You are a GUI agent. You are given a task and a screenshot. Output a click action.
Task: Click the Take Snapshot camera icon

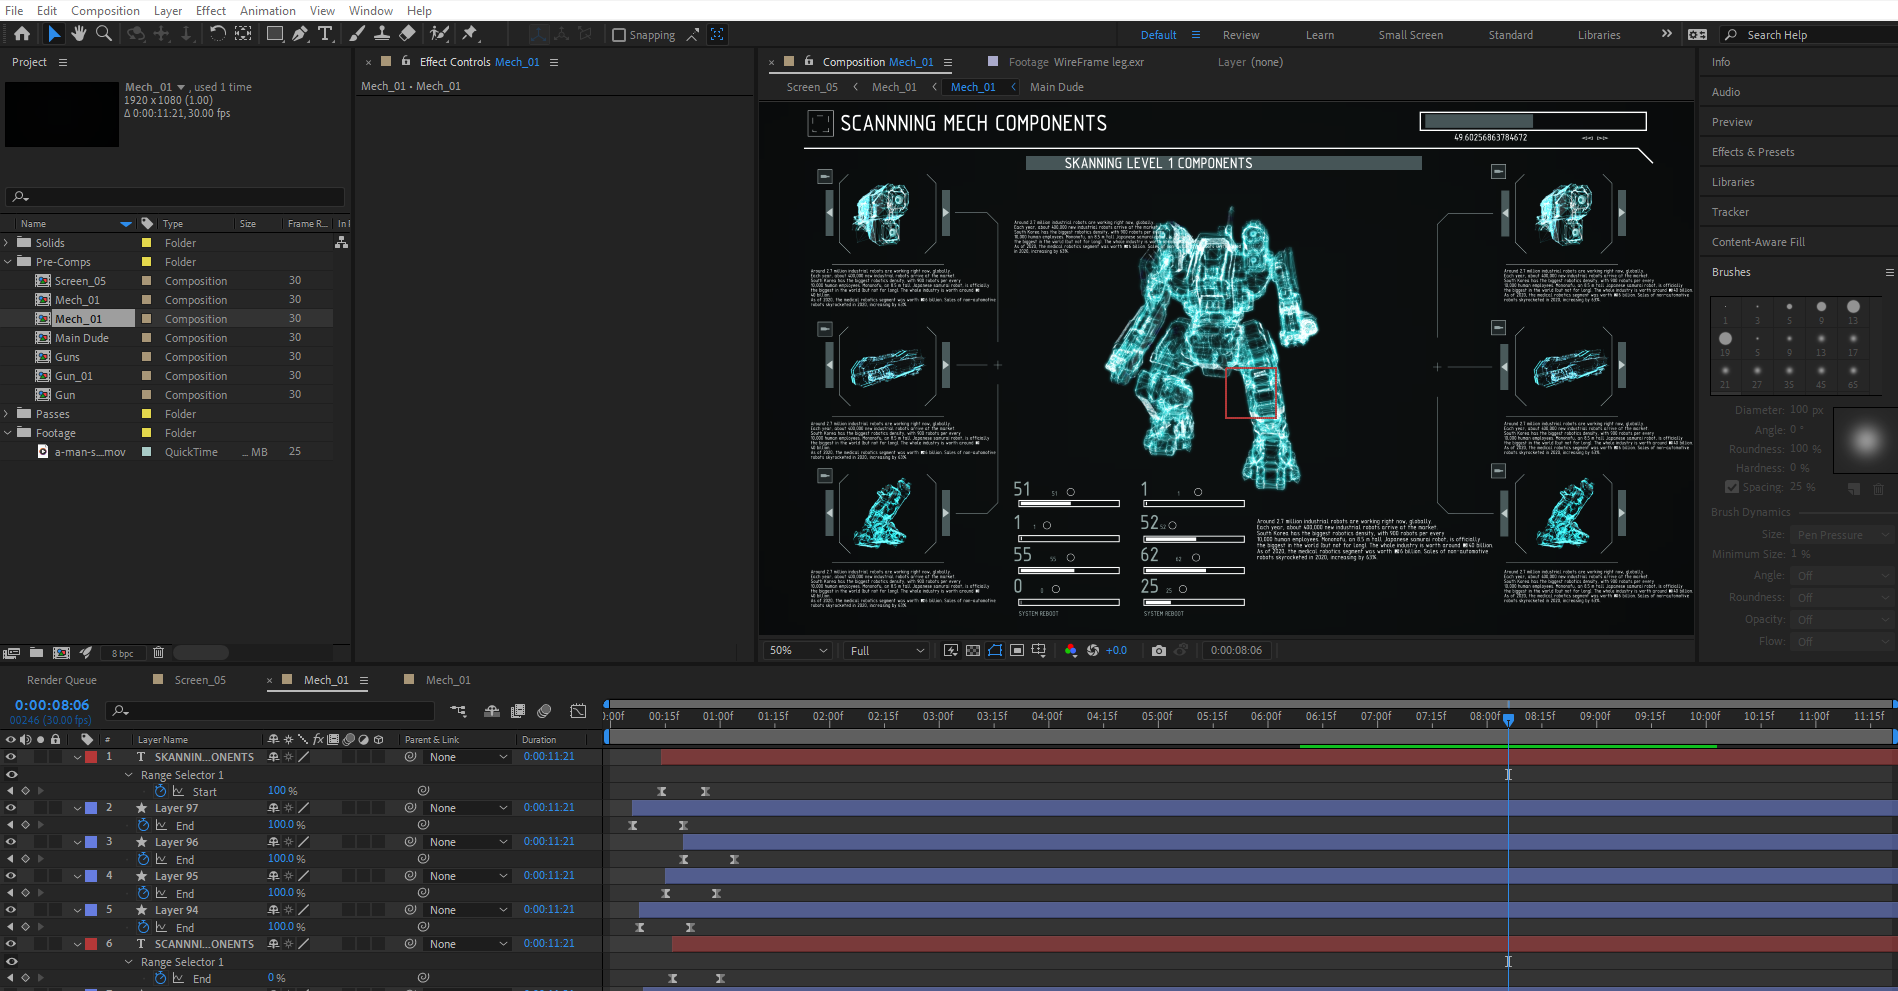coord(1158,650)
